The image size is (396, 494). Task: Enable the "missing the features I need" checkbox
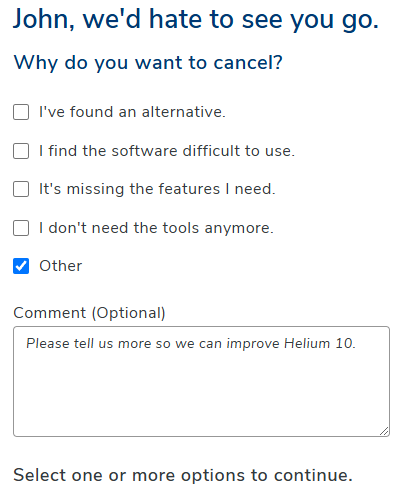[21, 189]
